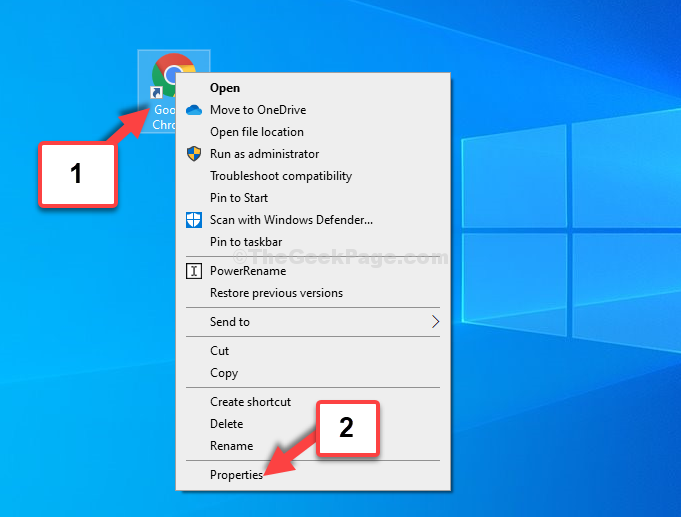The width and height of the screenshot is (681, 517).
Task: Select Copy from the context menu
Action: 313,373
